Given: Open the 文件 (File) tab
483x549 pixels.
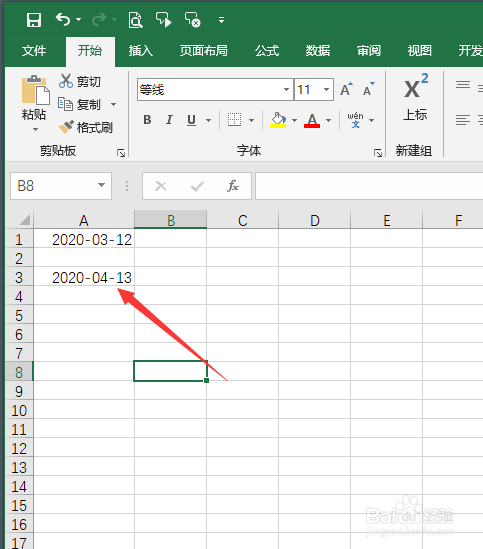Looking at the screenshot, I should click(34, 51).
